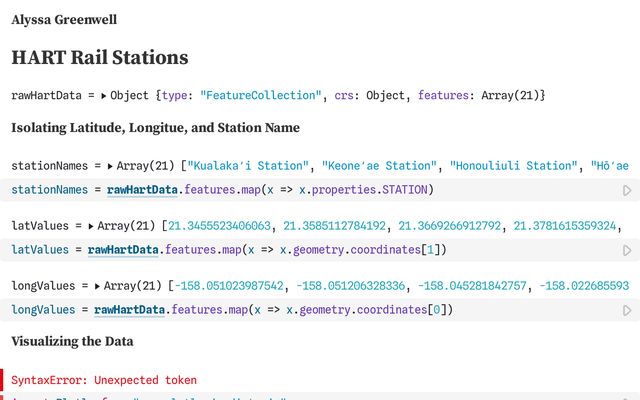Click the "Kualaka'i Station" value

point(248,166)
